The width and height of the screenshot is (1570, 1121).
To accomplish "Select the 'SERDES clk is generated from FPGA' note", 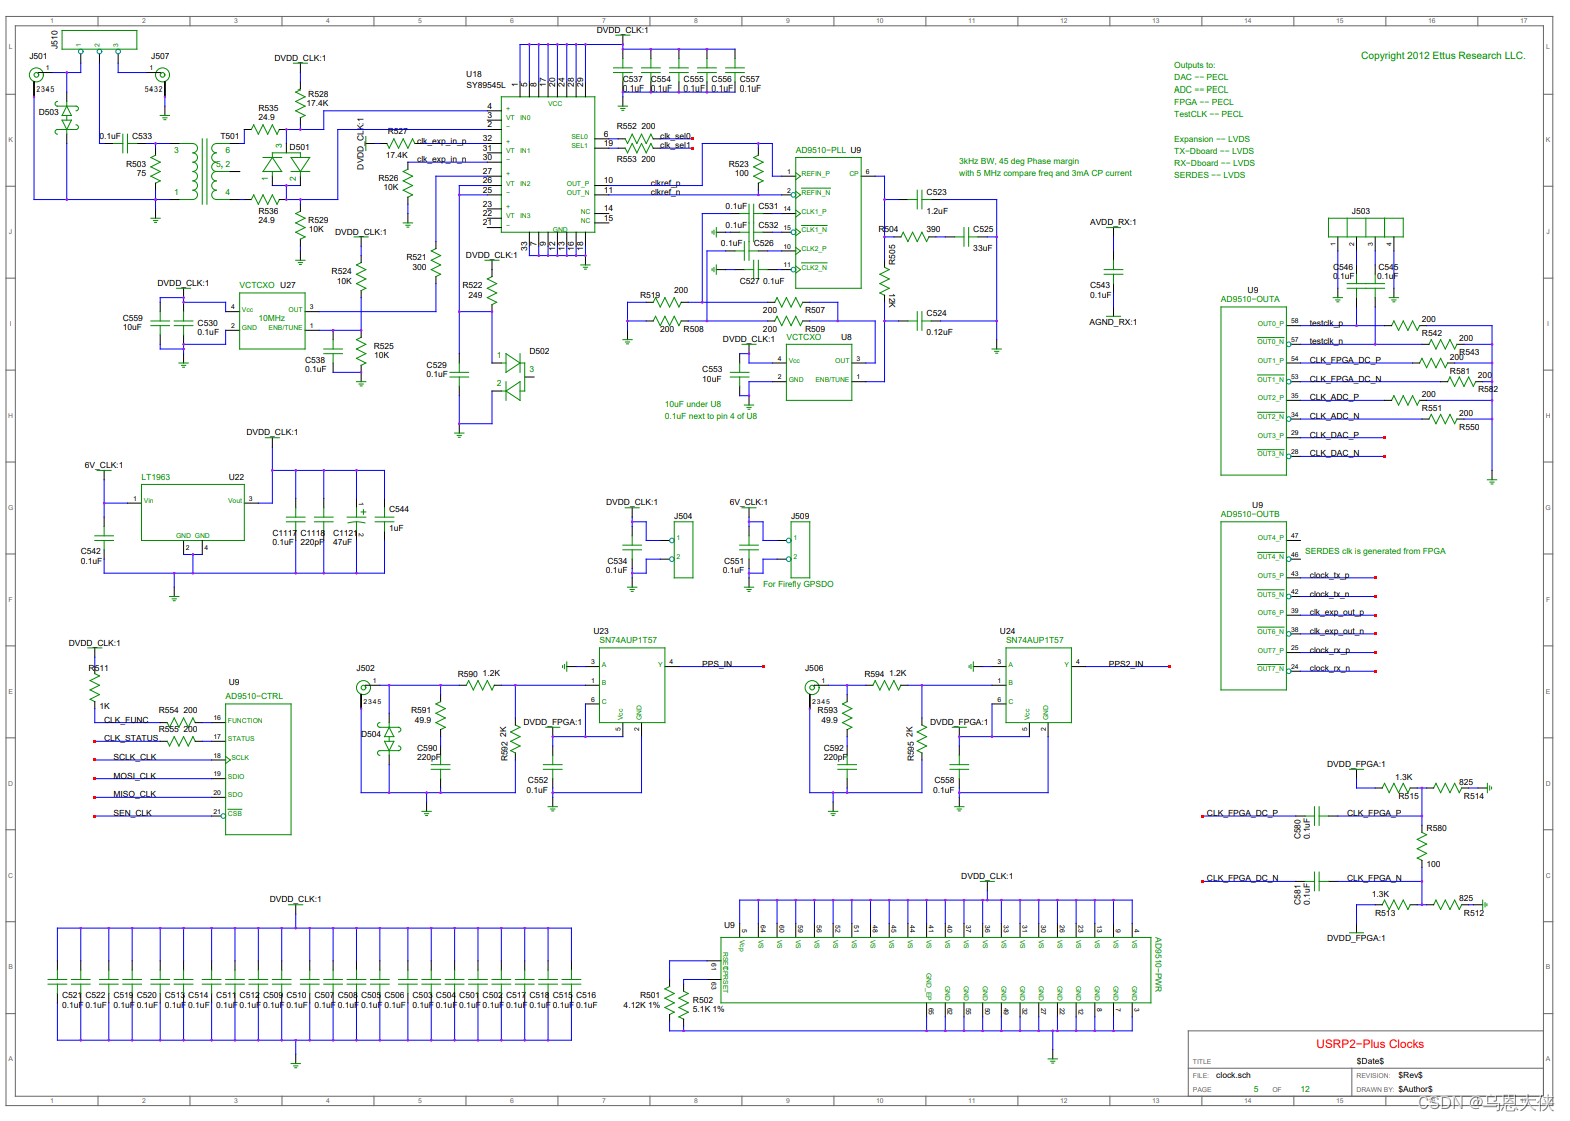I will (x=1374, y=551).
